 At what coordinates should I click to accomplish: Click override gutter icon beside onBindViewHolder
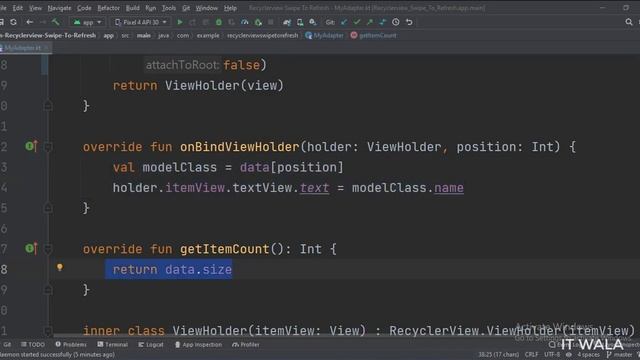point(31,146)
